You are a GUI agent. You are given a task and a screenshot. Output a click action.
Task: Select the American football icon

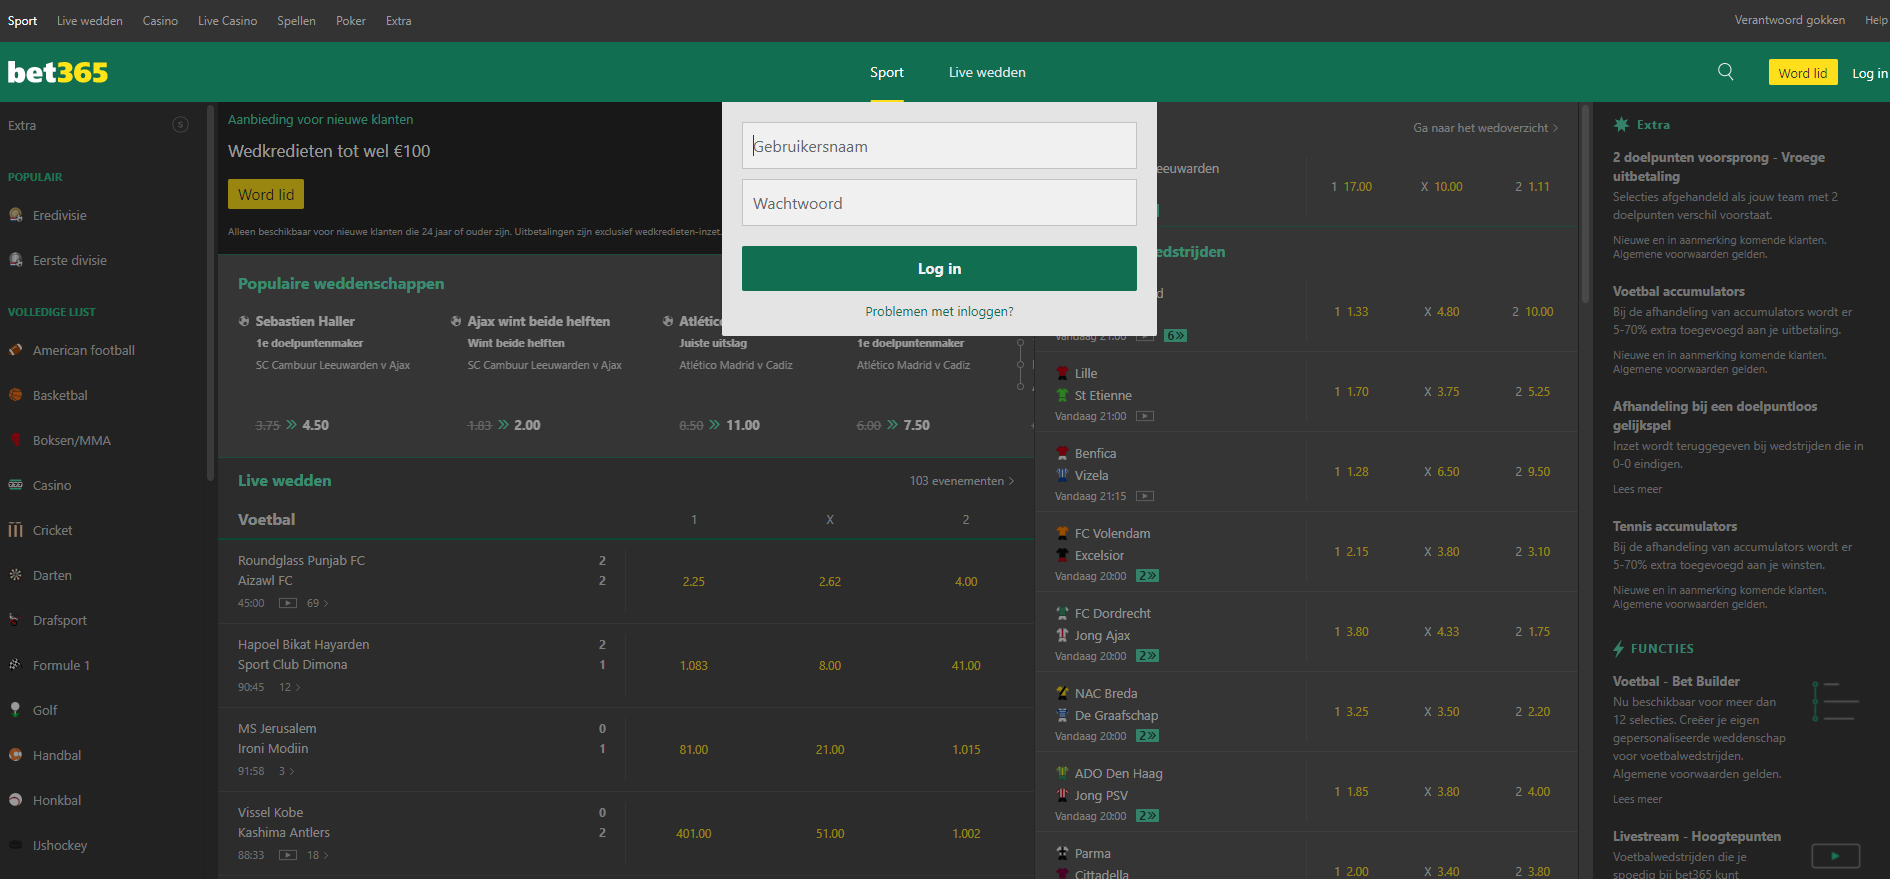[16, 350]
